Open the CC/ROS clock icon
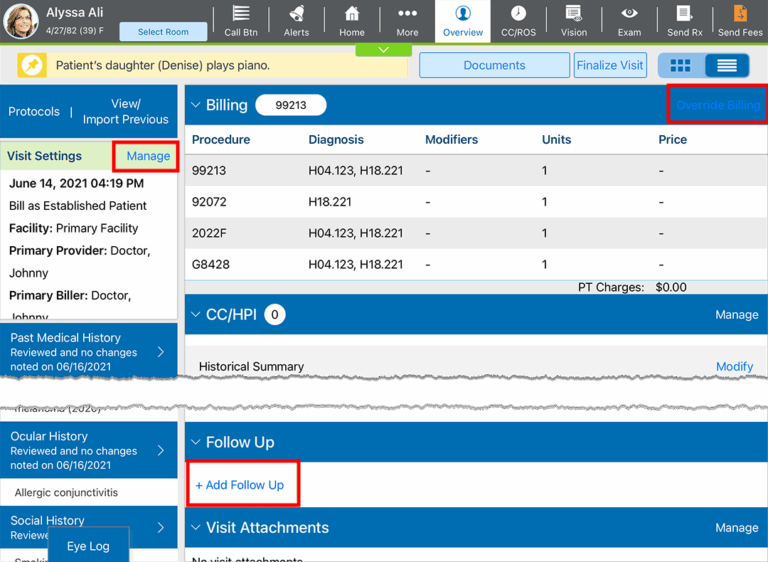Screen dimensions: 768x562 click(518, 20)
